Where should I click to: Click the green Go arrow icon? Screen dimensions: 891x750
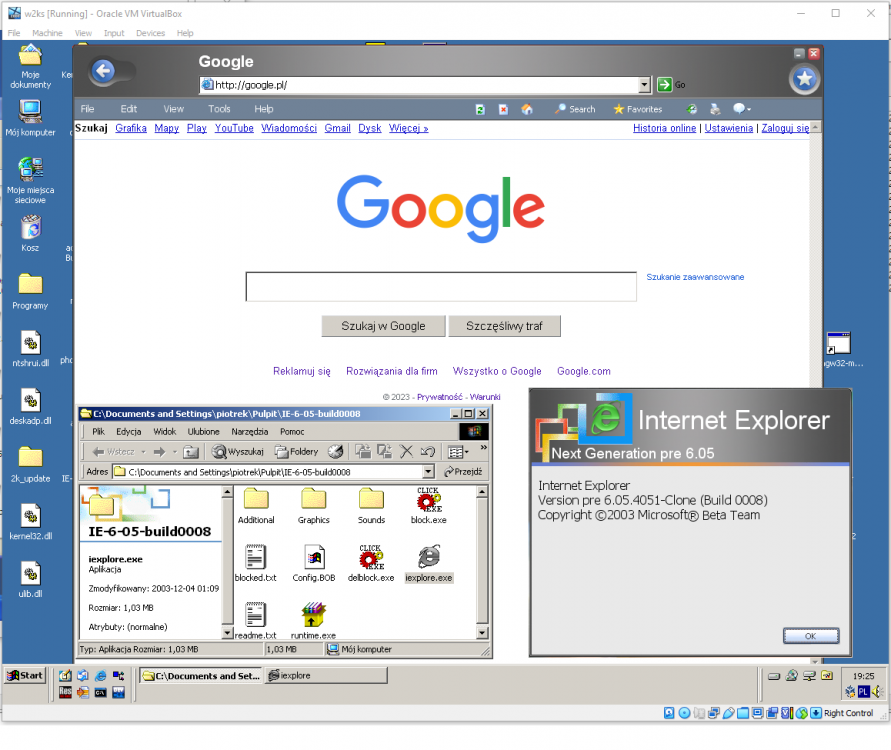click(x=664, y=85)
